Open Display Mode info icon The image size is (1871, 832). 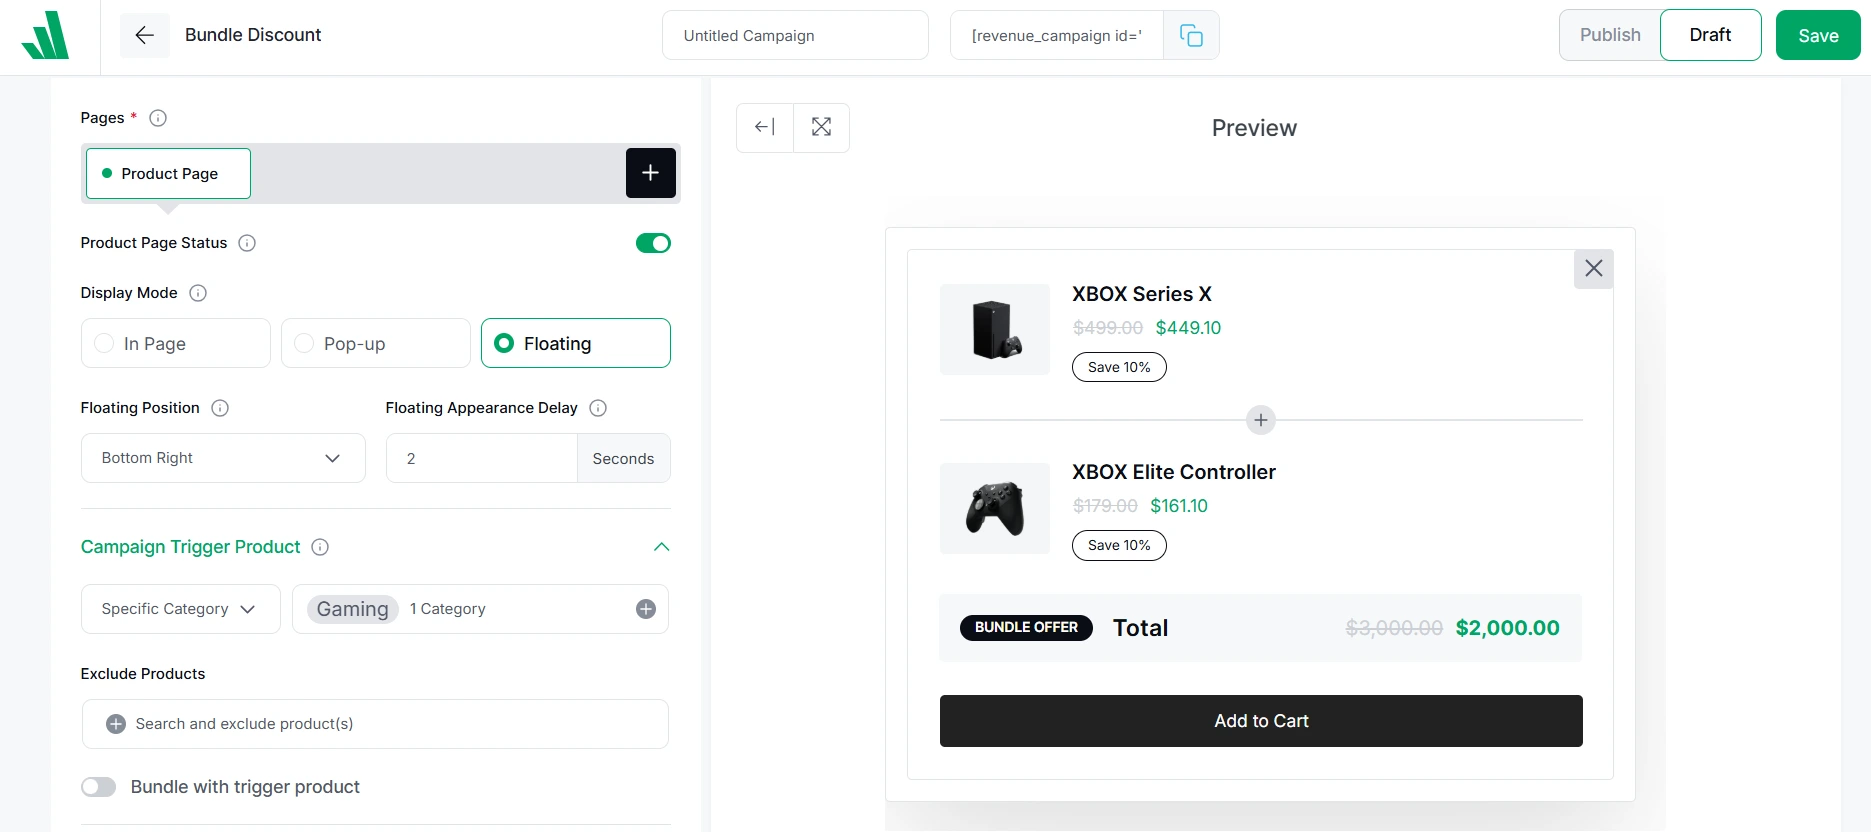pyautogui.click(x=198, y=293)
